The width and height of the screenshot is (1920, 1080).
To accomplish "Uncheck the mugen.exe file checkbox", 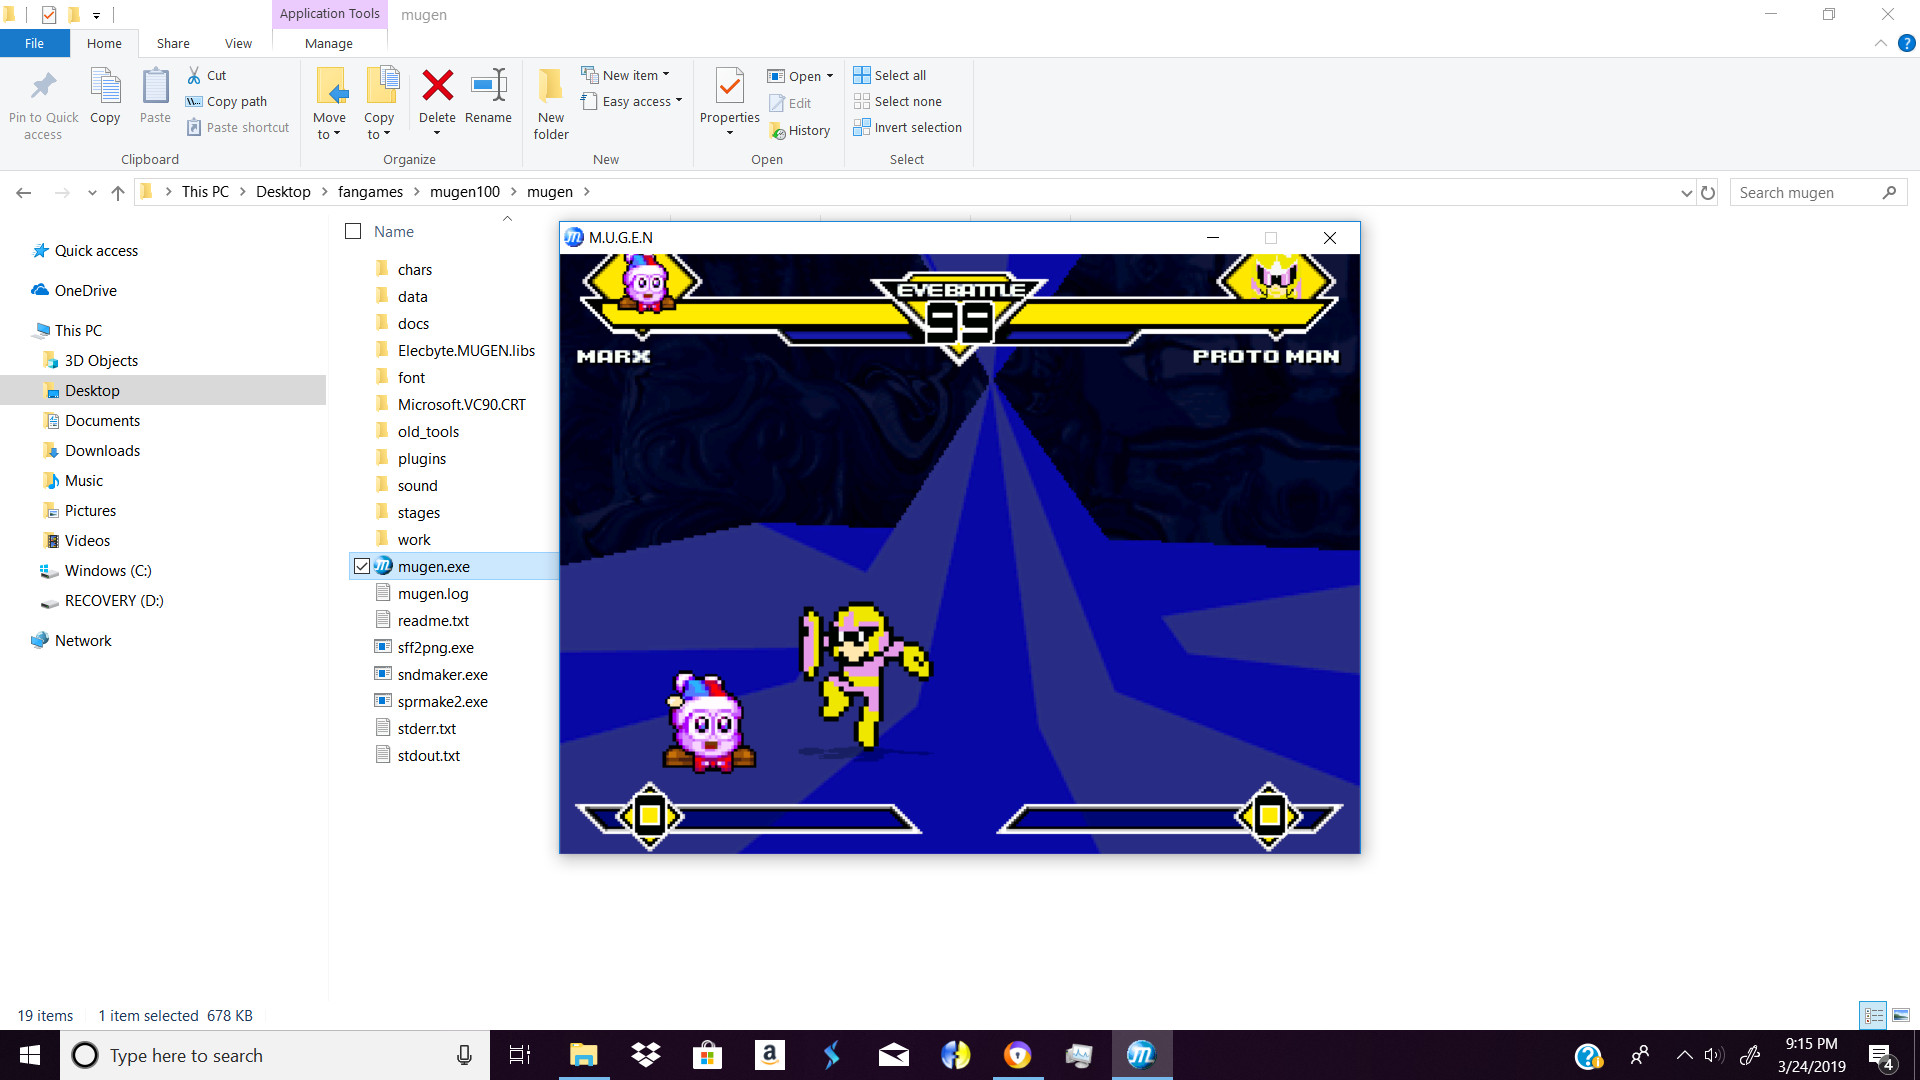I will 362,566.
